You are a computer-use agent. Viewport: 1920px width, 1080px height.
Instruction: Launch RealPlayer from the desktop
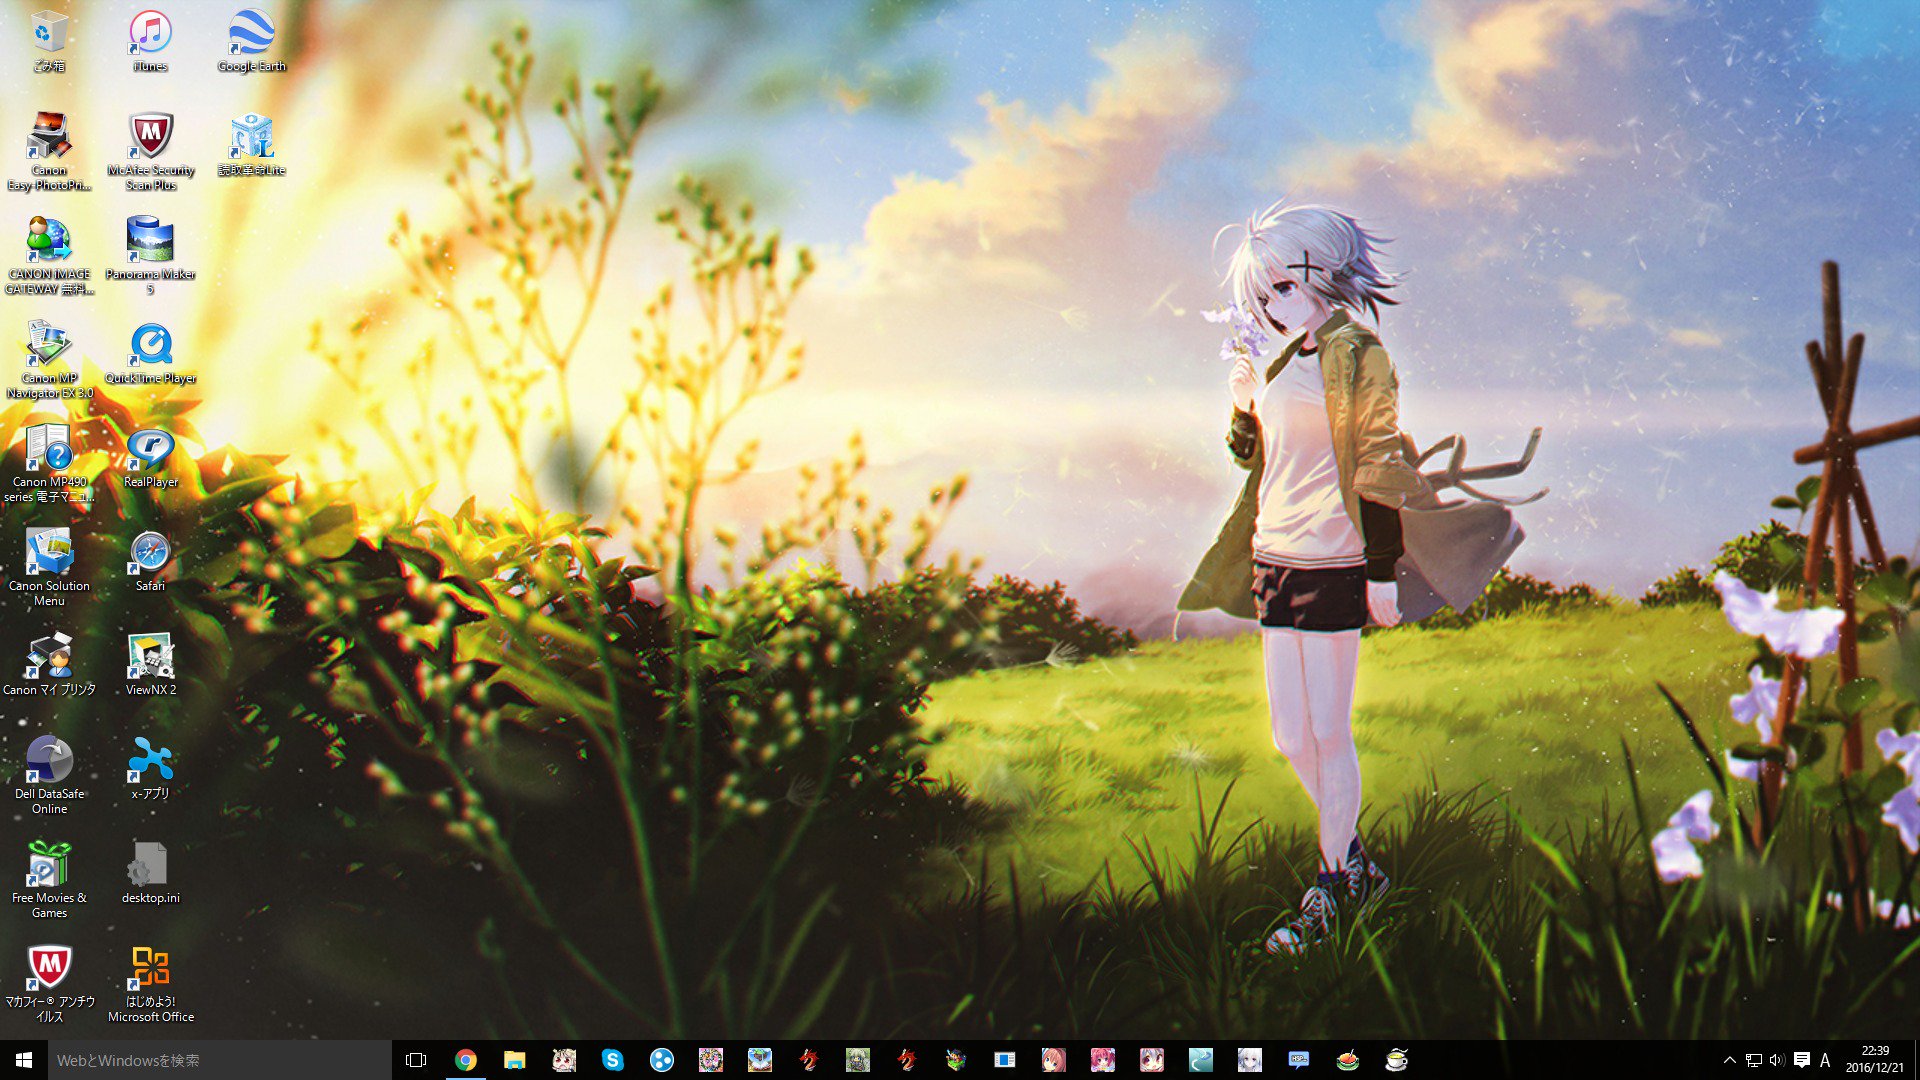coord(150,457)
